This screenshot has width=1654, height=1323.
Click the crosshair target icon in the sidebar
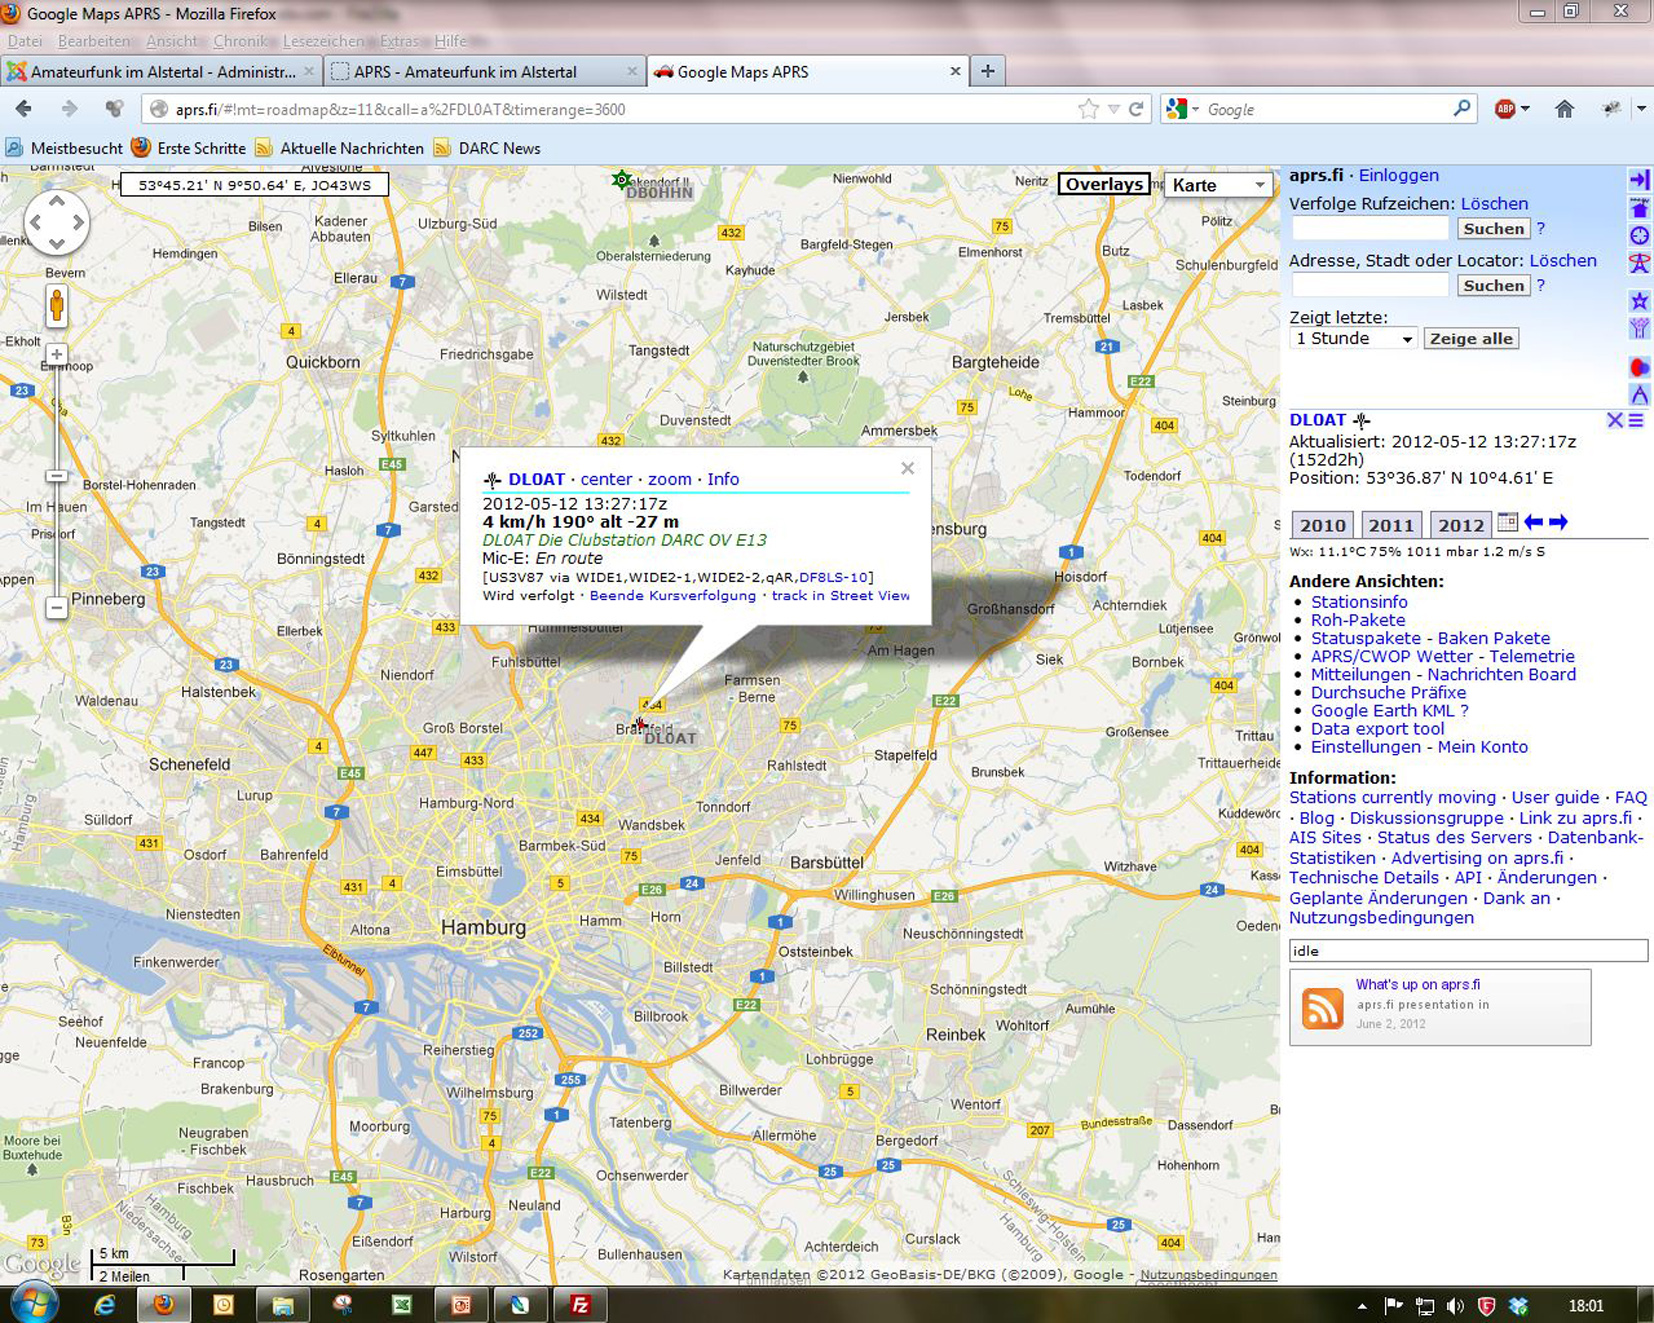pyautogui.click(x=1639, y=236)
